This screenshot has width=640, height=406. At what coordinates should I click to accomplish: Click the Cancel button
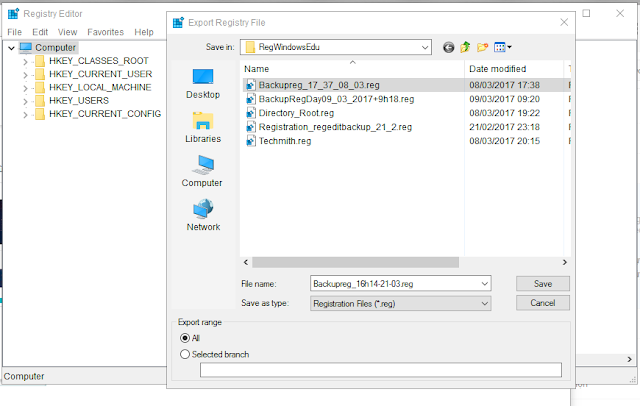click(542, 303)
